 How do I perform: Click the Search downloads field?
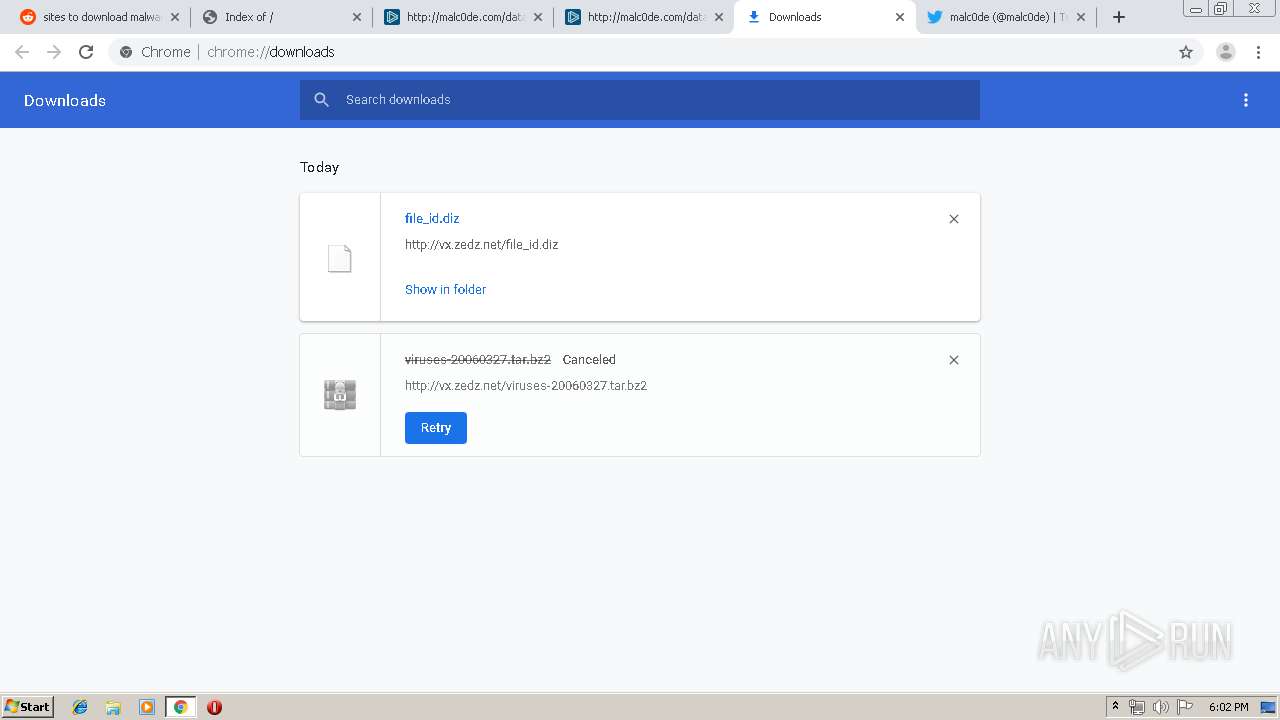[x=640, y=99]
